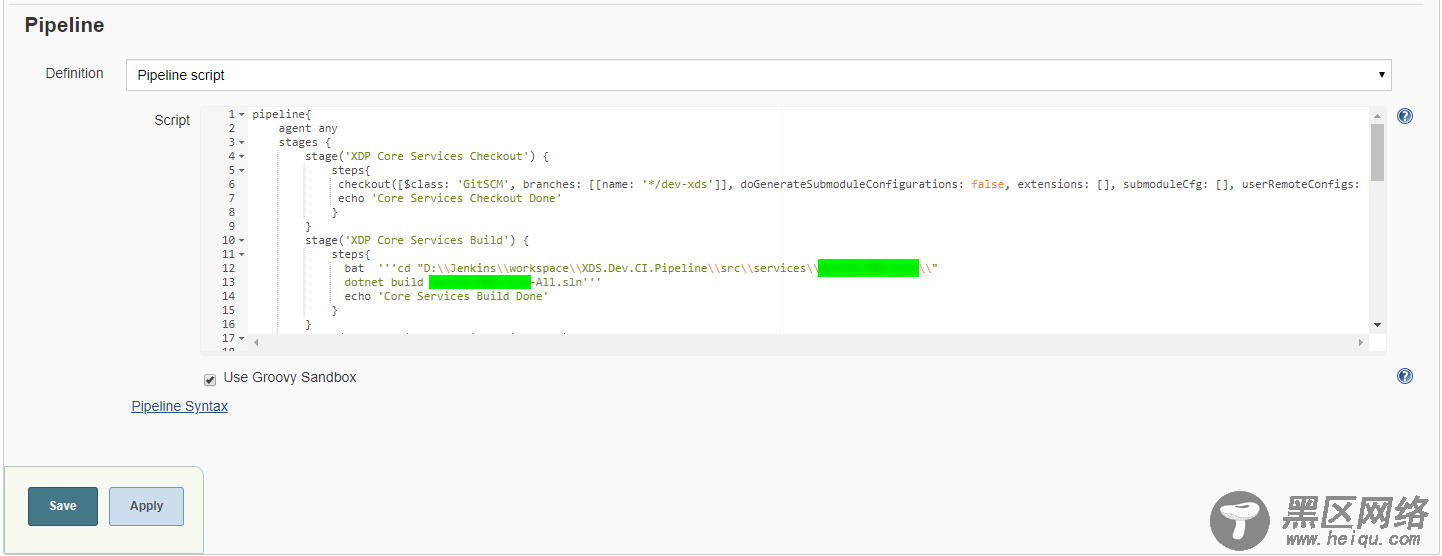
Task: Open the Definition dropdown showing Pipeline script
Action: pyautogui.click(x=758, y=75)
